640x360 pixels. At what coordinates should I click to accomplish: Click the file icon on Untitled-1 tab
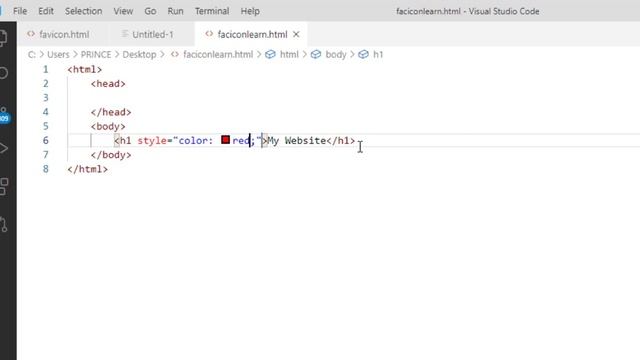point(125,34)
